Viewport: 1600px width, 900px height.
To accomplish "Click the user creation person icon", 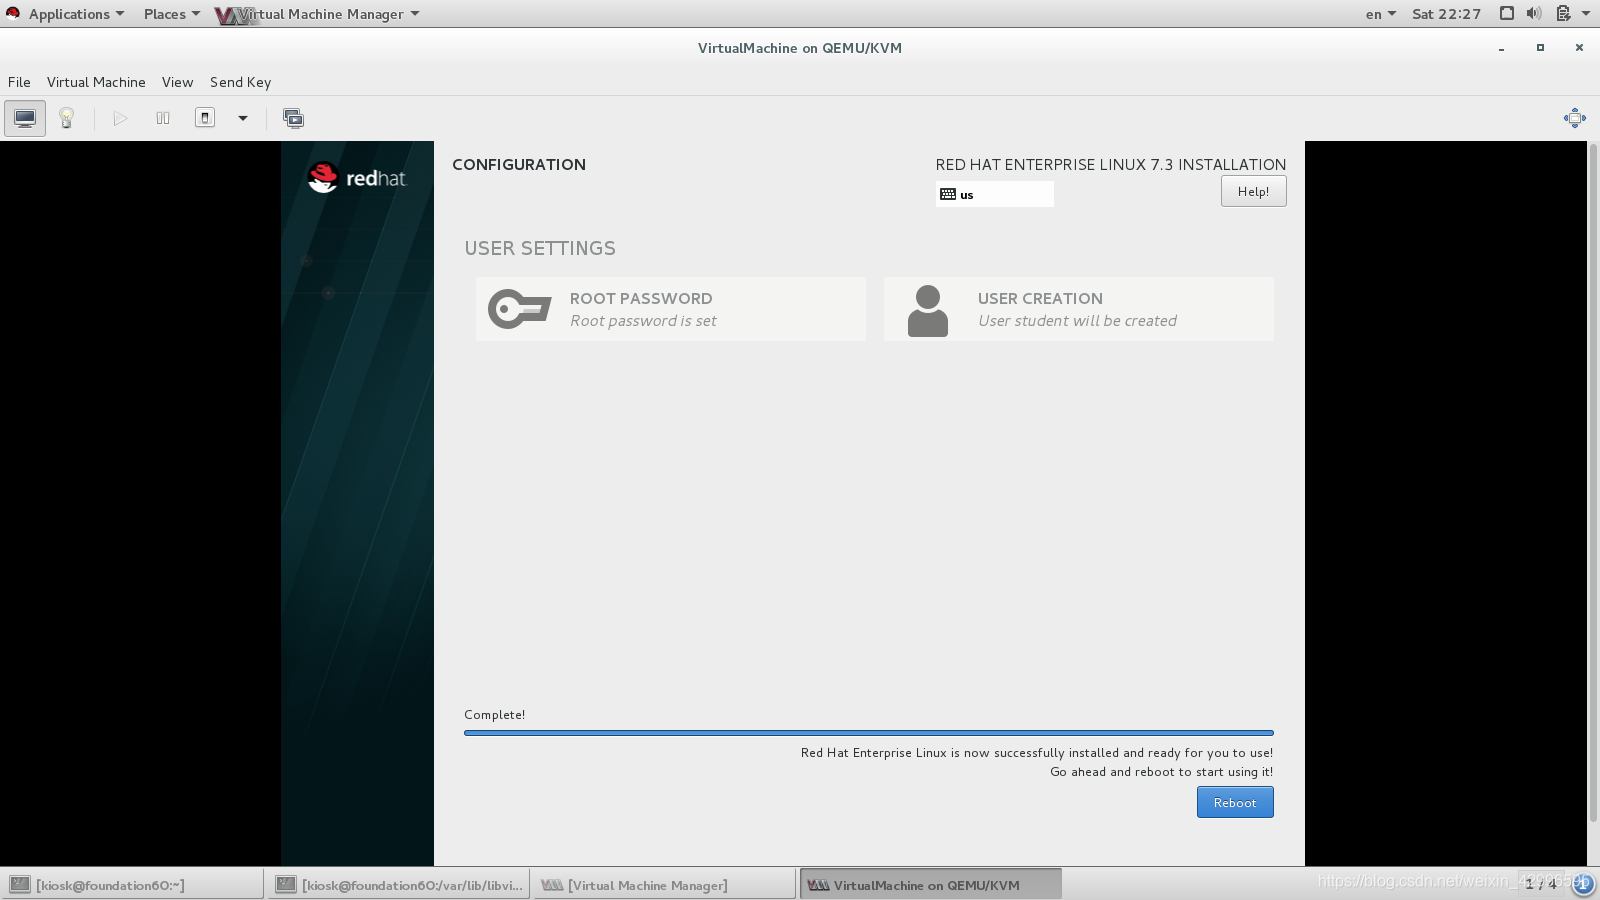I will click(x=927, y=310).
